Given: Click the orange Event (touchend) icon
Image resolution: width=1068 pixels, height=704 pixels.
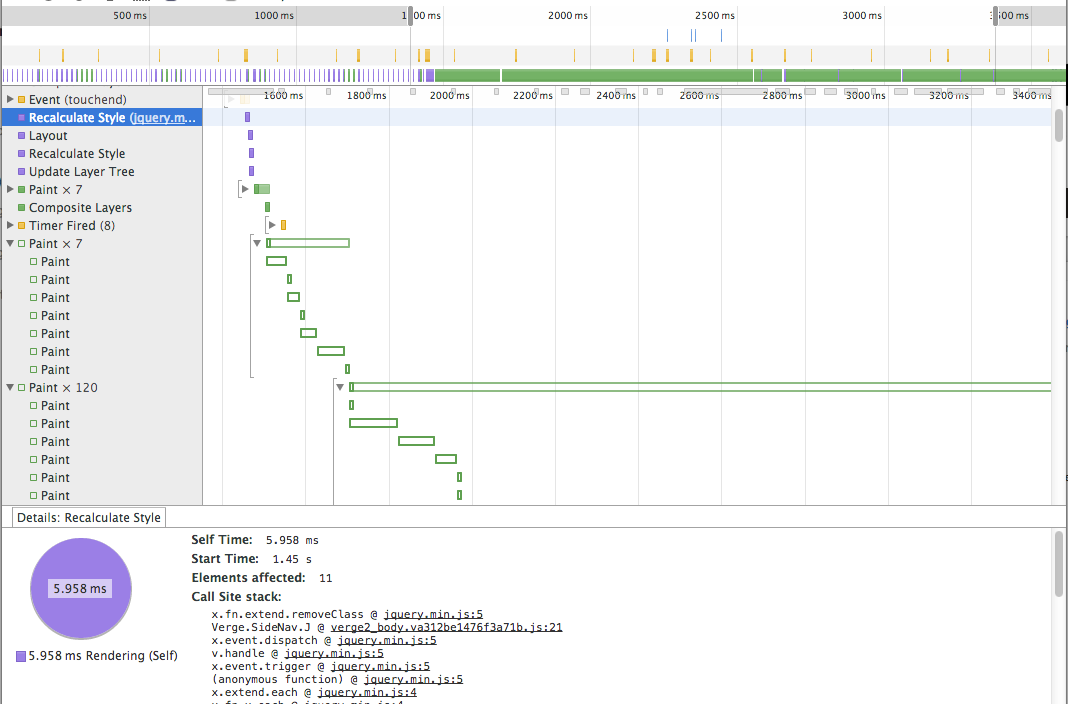Looking at the screenshot, I should tap(21, 100).
